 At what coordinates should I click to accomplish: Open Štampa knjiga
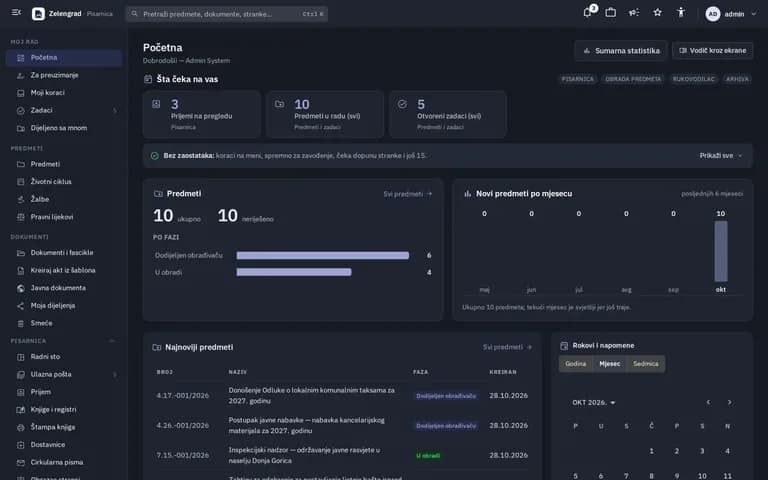64,427
